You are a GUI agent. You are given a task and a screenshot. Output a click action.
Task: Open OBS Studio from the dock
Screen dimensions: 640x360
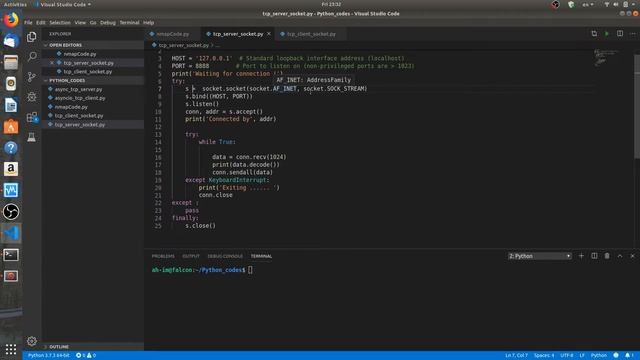click(11, 212)
